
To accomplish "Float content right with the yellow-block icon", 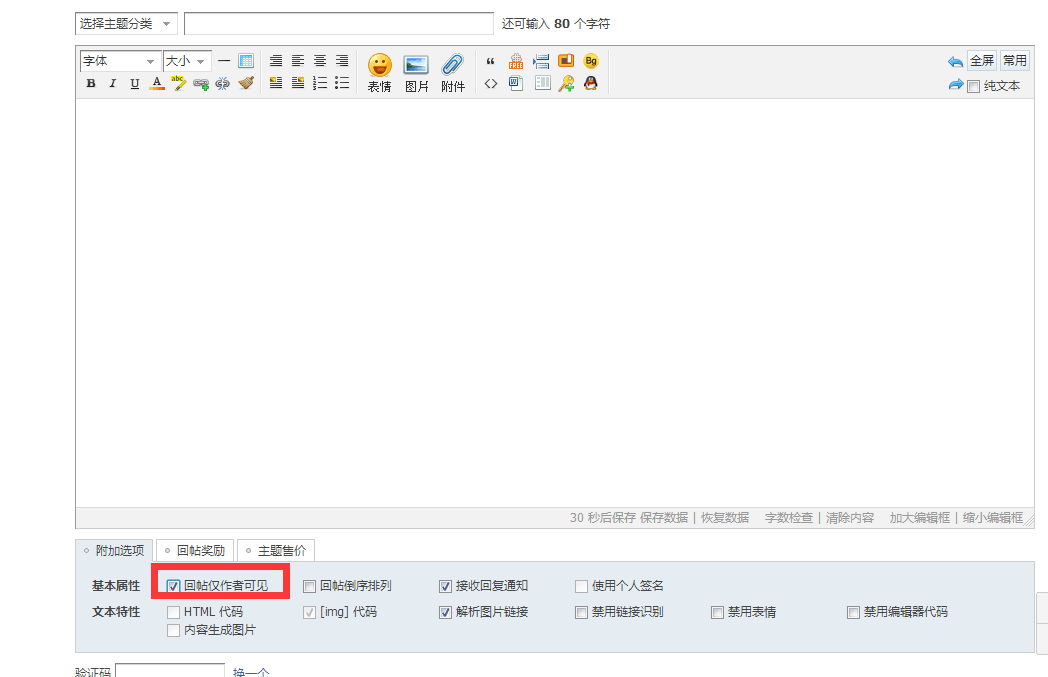I will point(298,83).
